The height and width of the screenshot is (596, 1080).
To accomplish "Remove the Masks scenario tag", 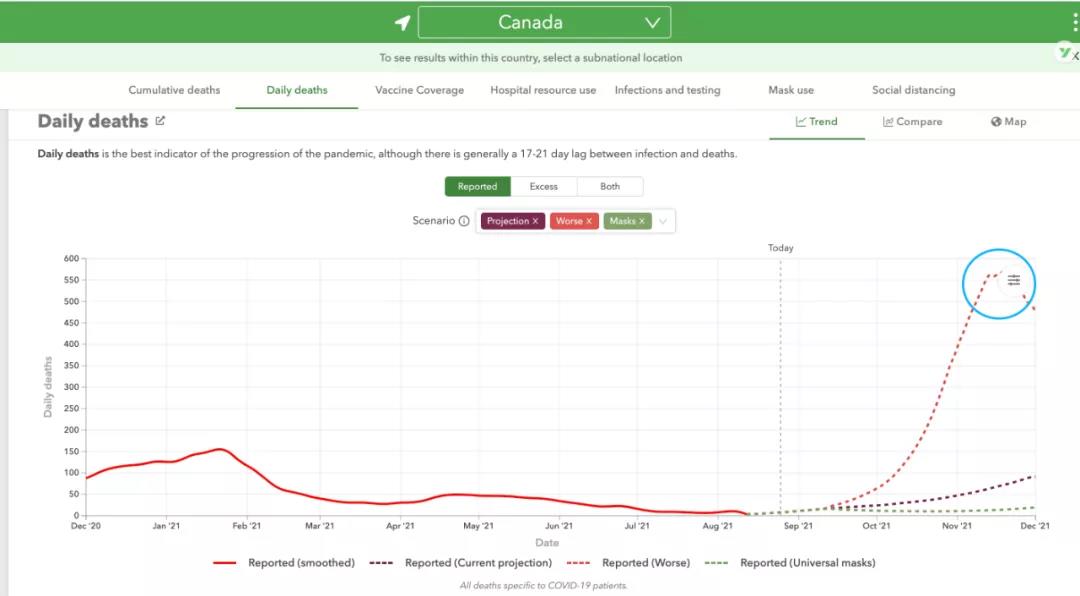I will (642, 221).
